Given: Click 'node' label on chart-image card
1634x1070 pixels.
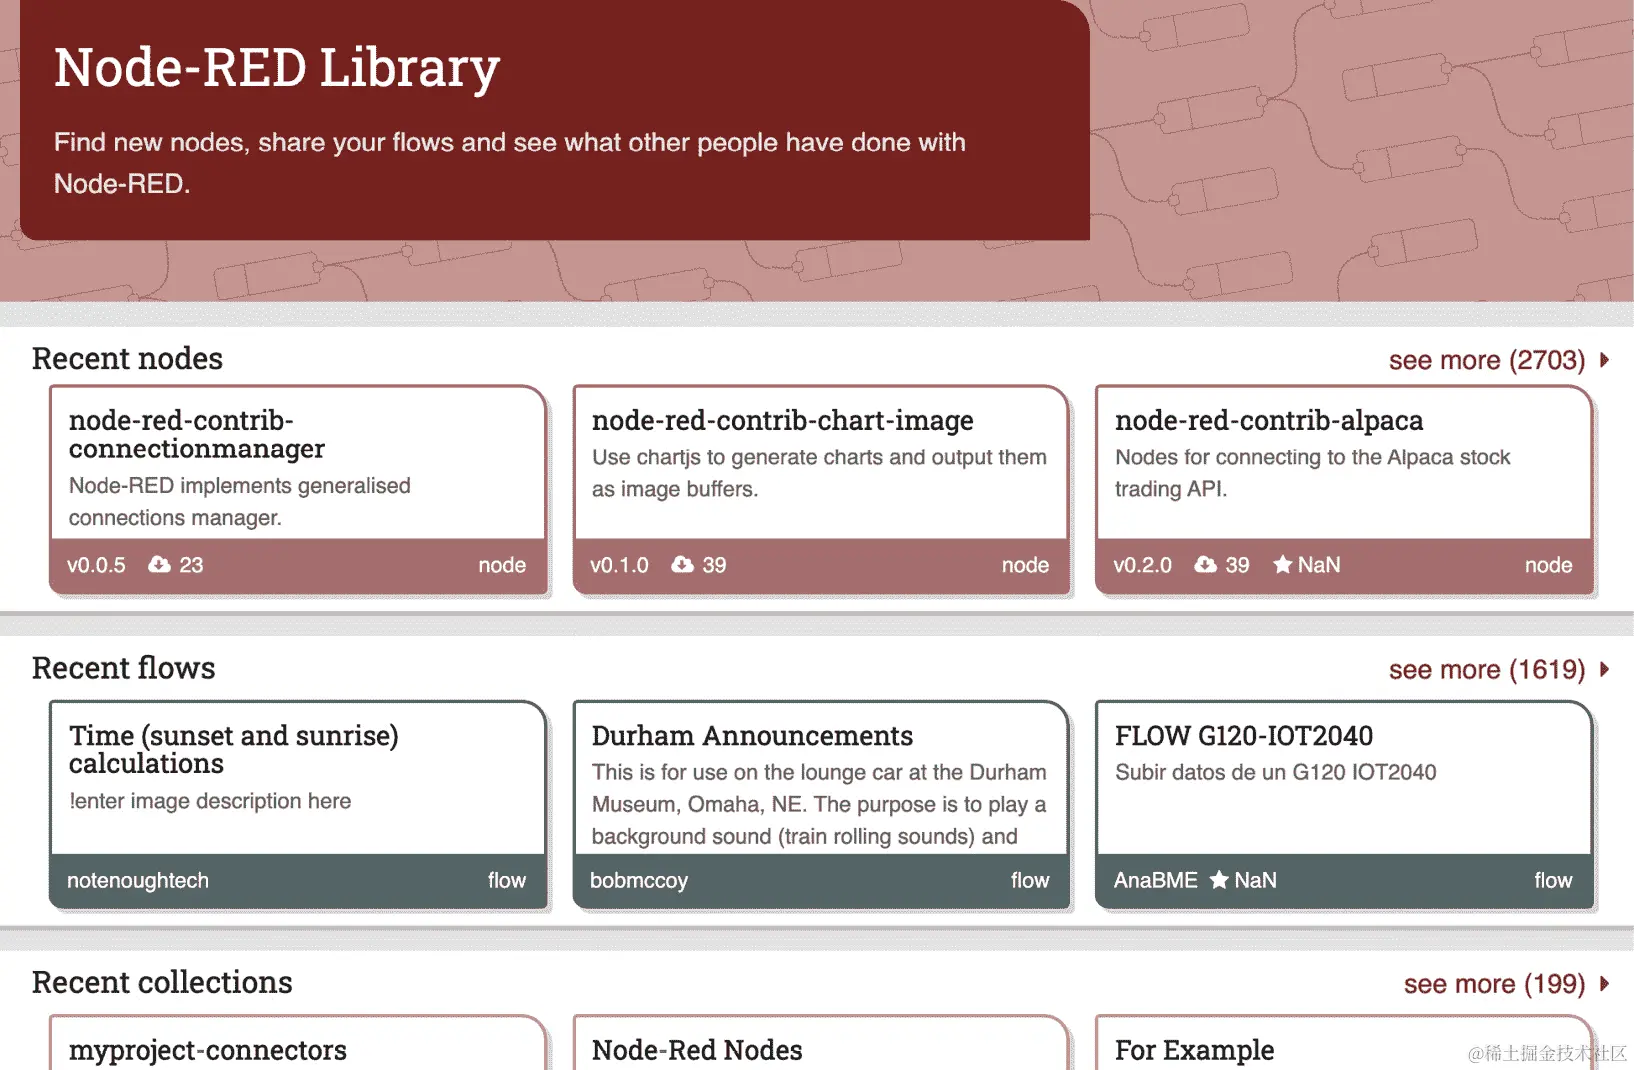Looking at the screenshot, I should tap(1025, 565).
